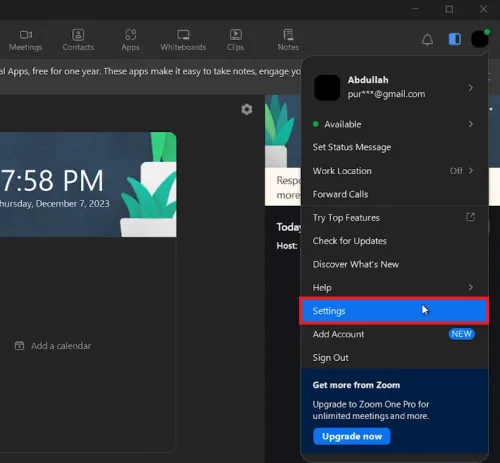Screen dimensions: 500x463
Task: Open the Apps tab
Action: [x=130, y=40]
